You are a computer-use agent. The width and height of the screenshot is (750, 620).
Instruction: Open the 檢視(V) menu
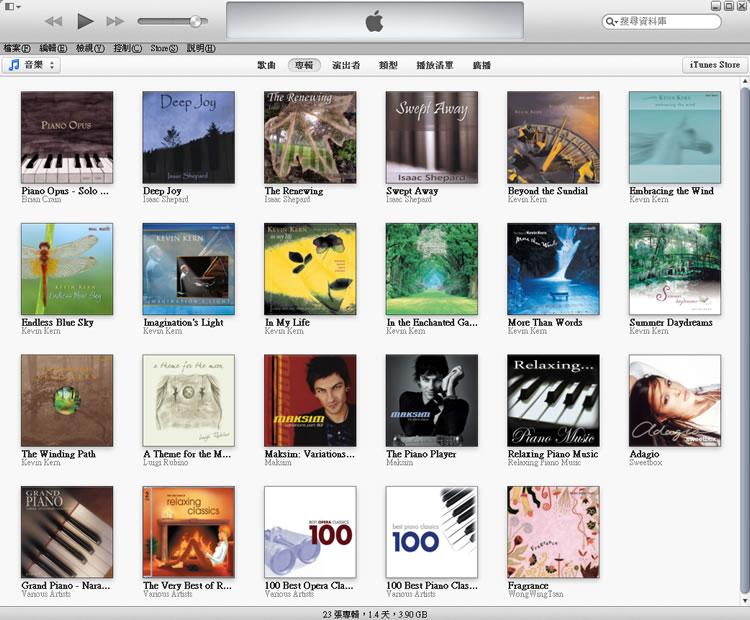[90, 48]
